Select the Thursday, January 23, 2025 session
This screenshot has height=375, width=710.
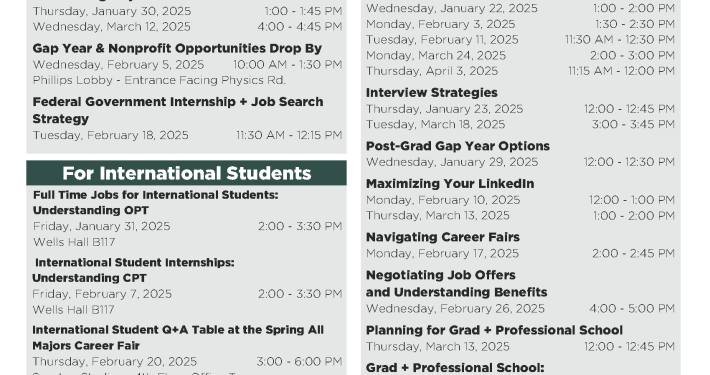coord(444,109)
